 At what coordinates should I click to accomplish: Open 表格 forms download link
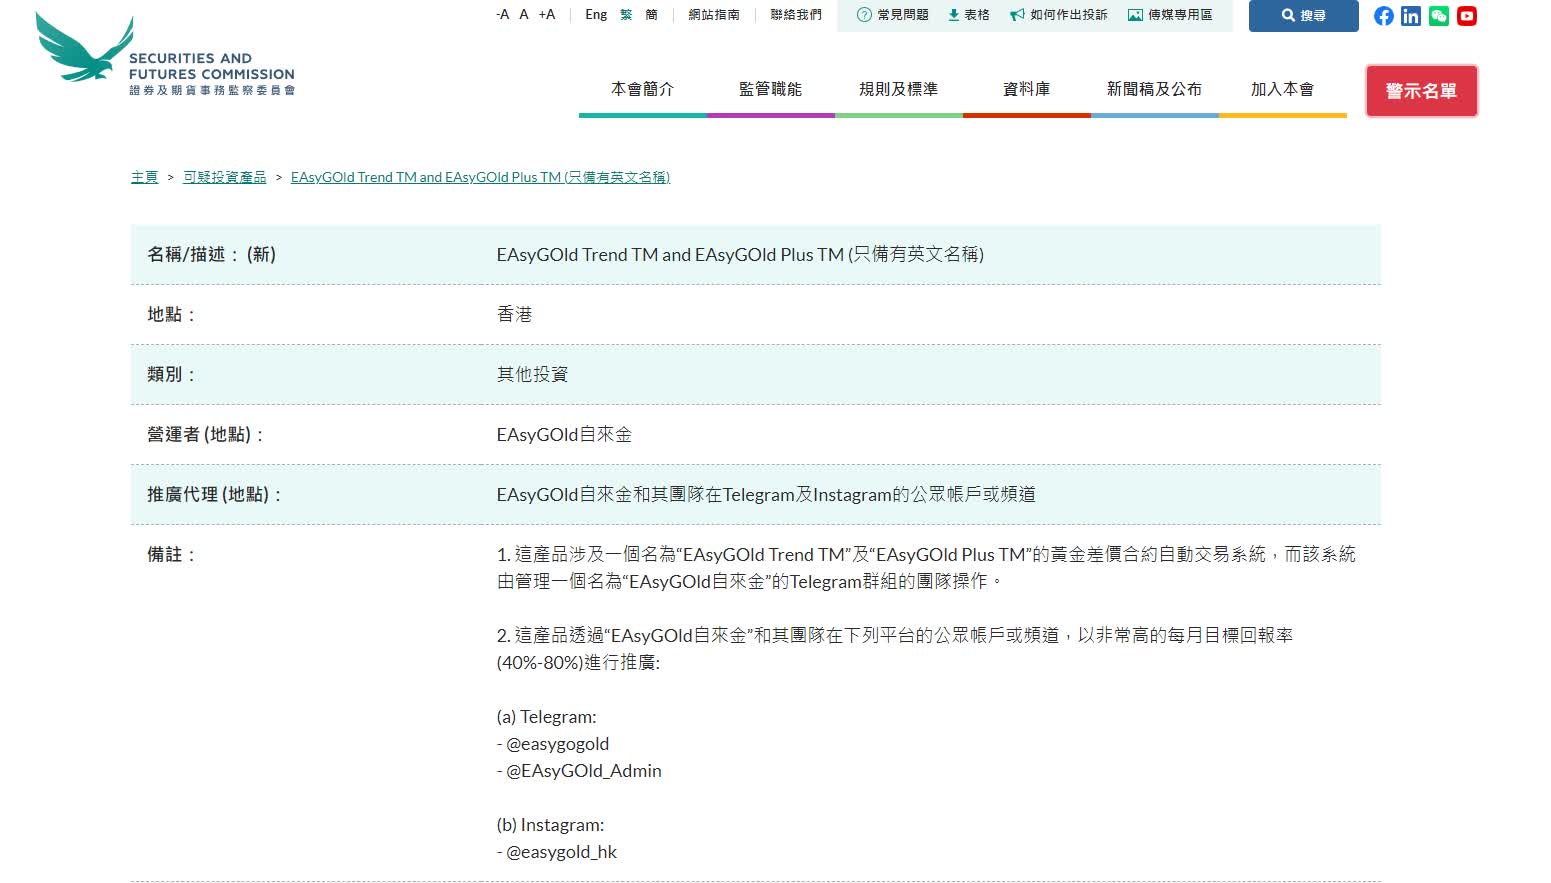[x=969, y=15]
